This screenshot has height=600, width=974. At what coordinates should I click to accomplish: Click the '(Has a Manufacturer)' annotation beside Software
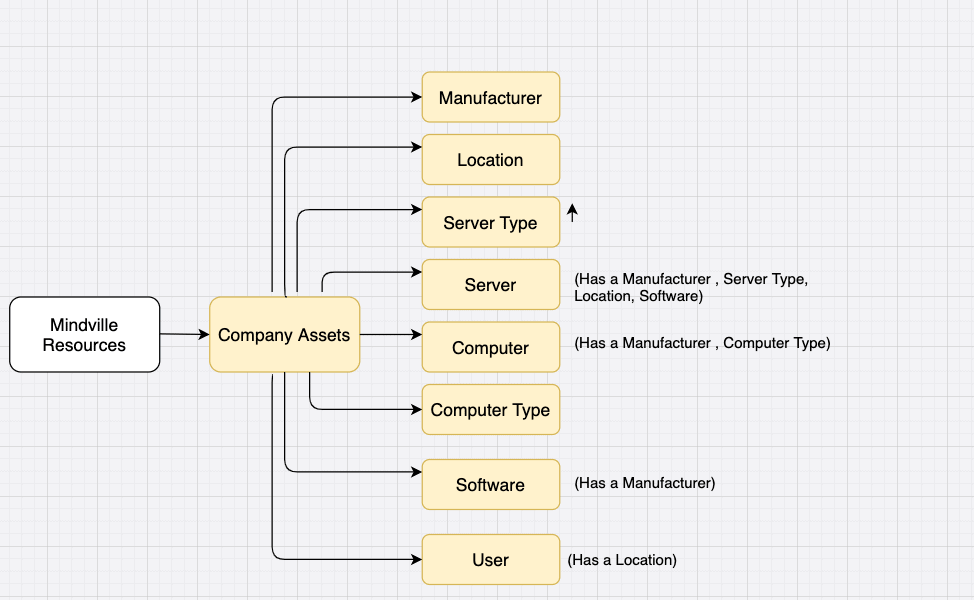point(647,483)
